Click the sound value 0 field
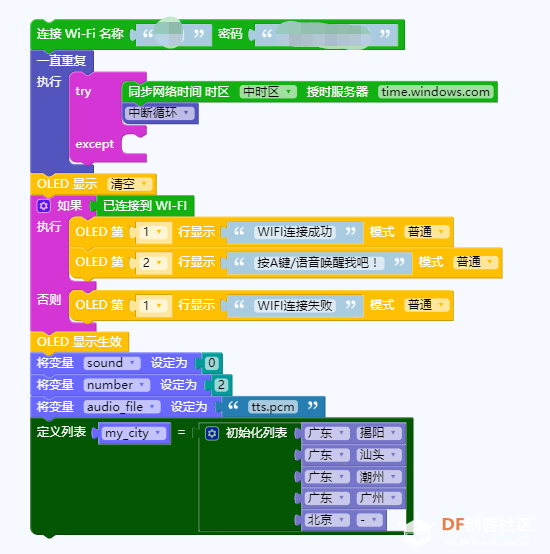This screenshot has width=550, height=554. tap(212, 363)
